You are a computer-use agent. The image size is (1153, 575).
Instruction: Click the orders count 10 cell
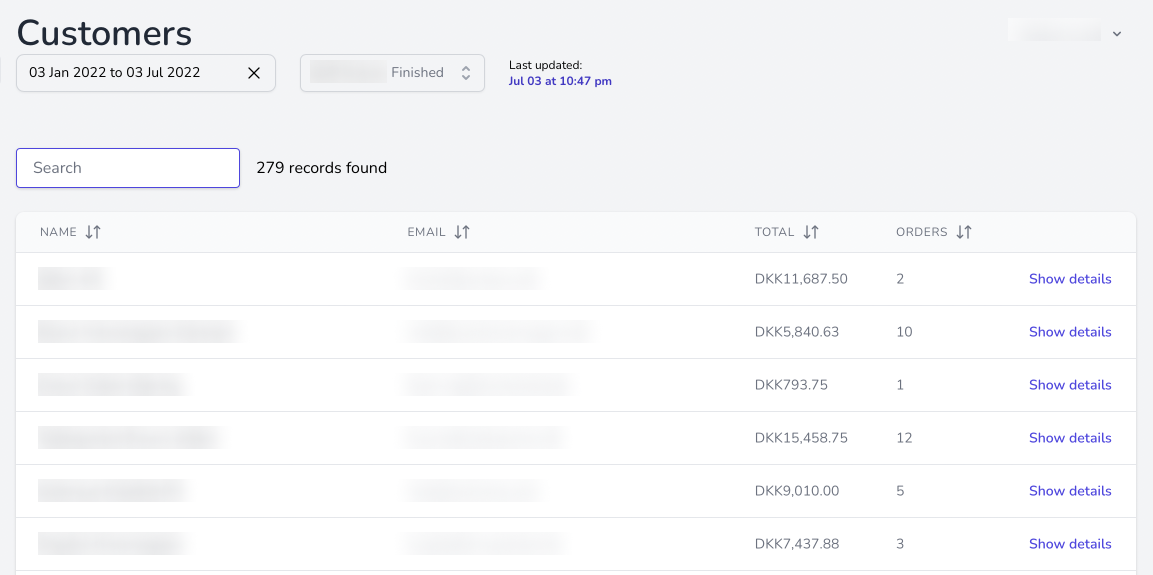(904, 332)
